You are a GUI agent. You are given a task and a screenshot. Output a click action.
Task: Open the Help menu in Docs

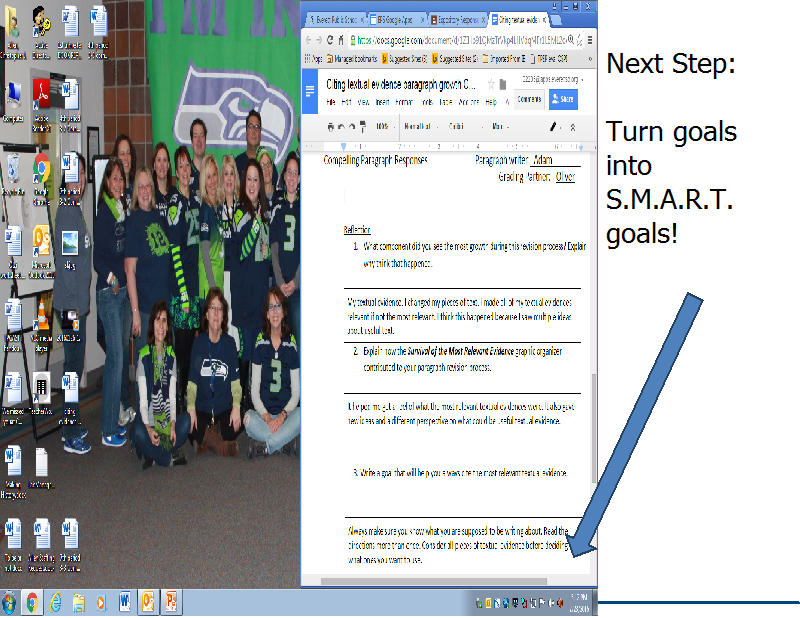coord(491,102)
